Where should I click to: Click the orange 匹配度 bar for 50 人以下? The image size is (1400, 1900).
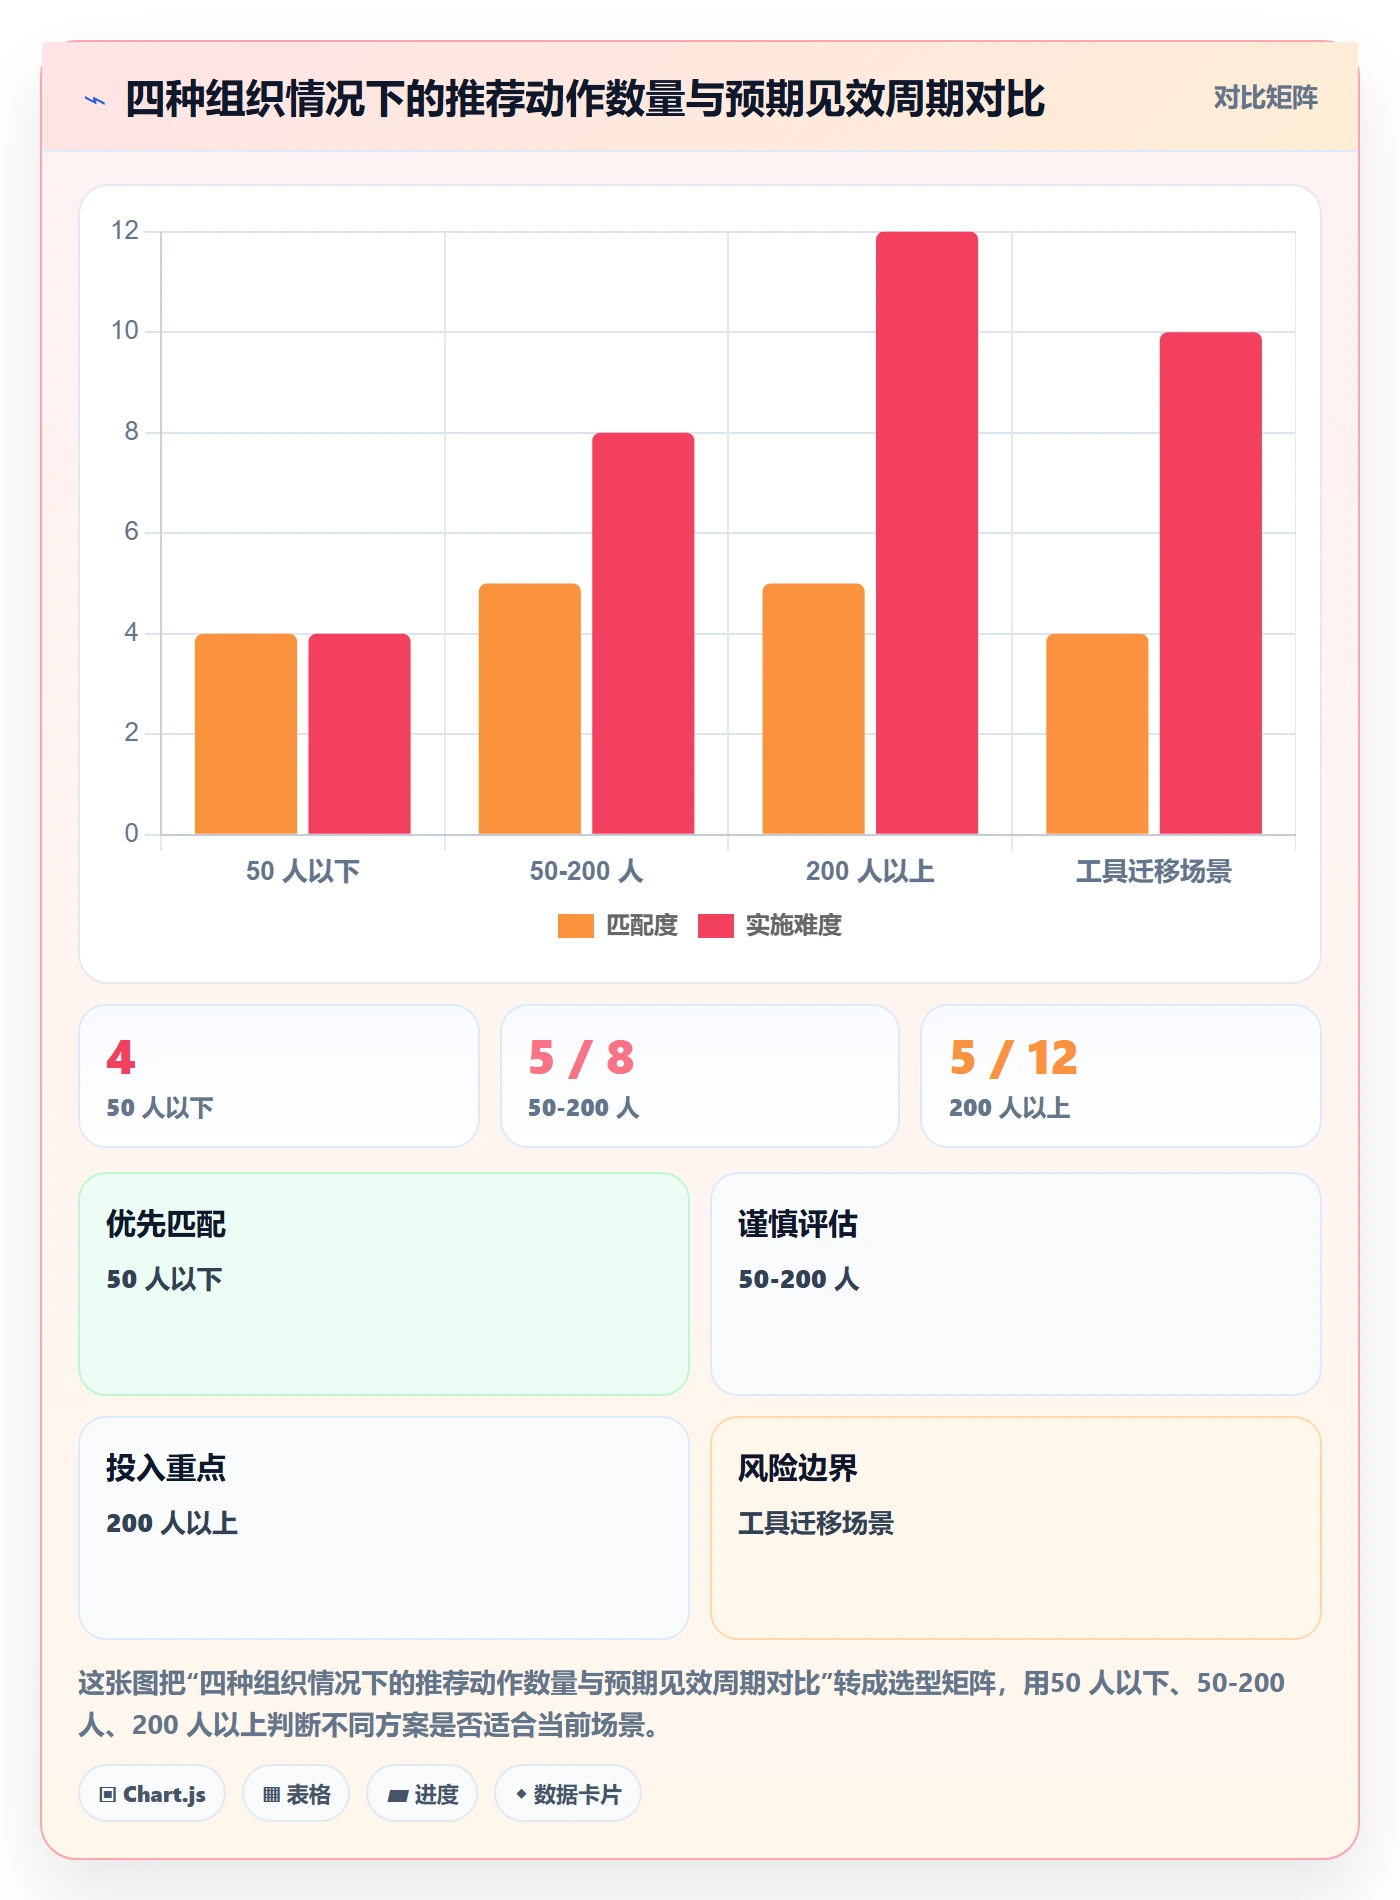(246, 733)
